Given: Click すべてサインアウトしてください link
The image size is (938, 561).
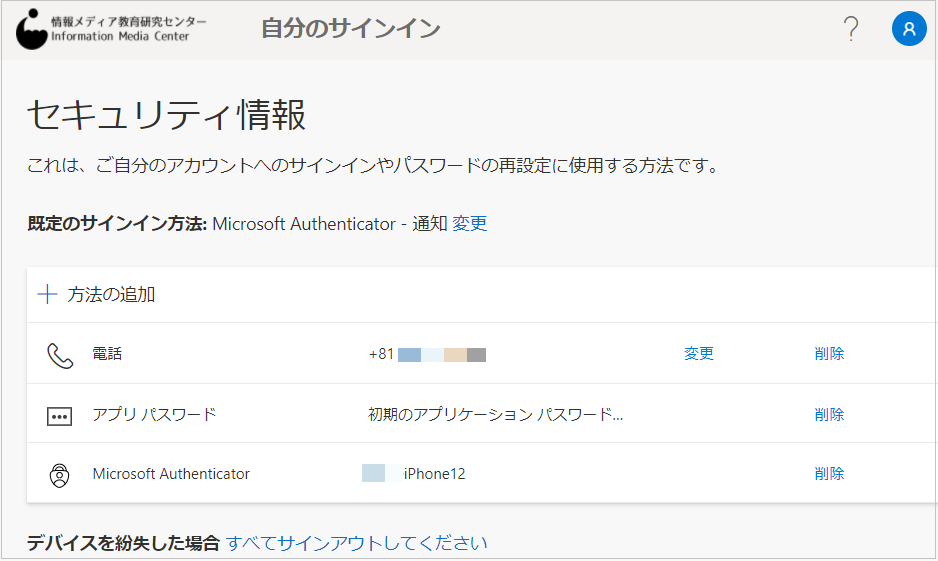Looking at the screenshot, I should (357, 543).
